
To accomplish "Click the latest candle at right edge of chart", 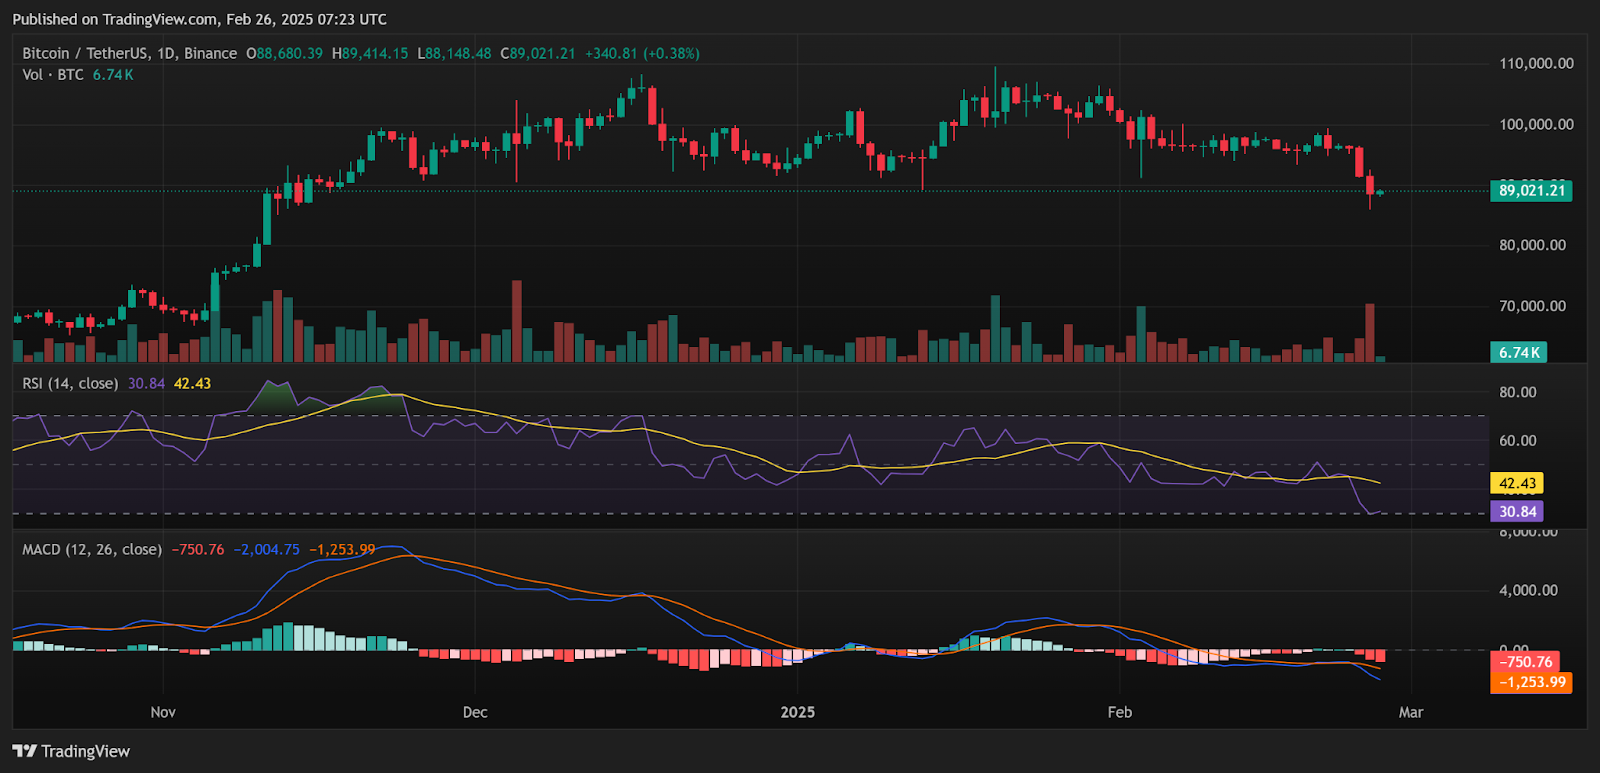I will point(1381,191).
